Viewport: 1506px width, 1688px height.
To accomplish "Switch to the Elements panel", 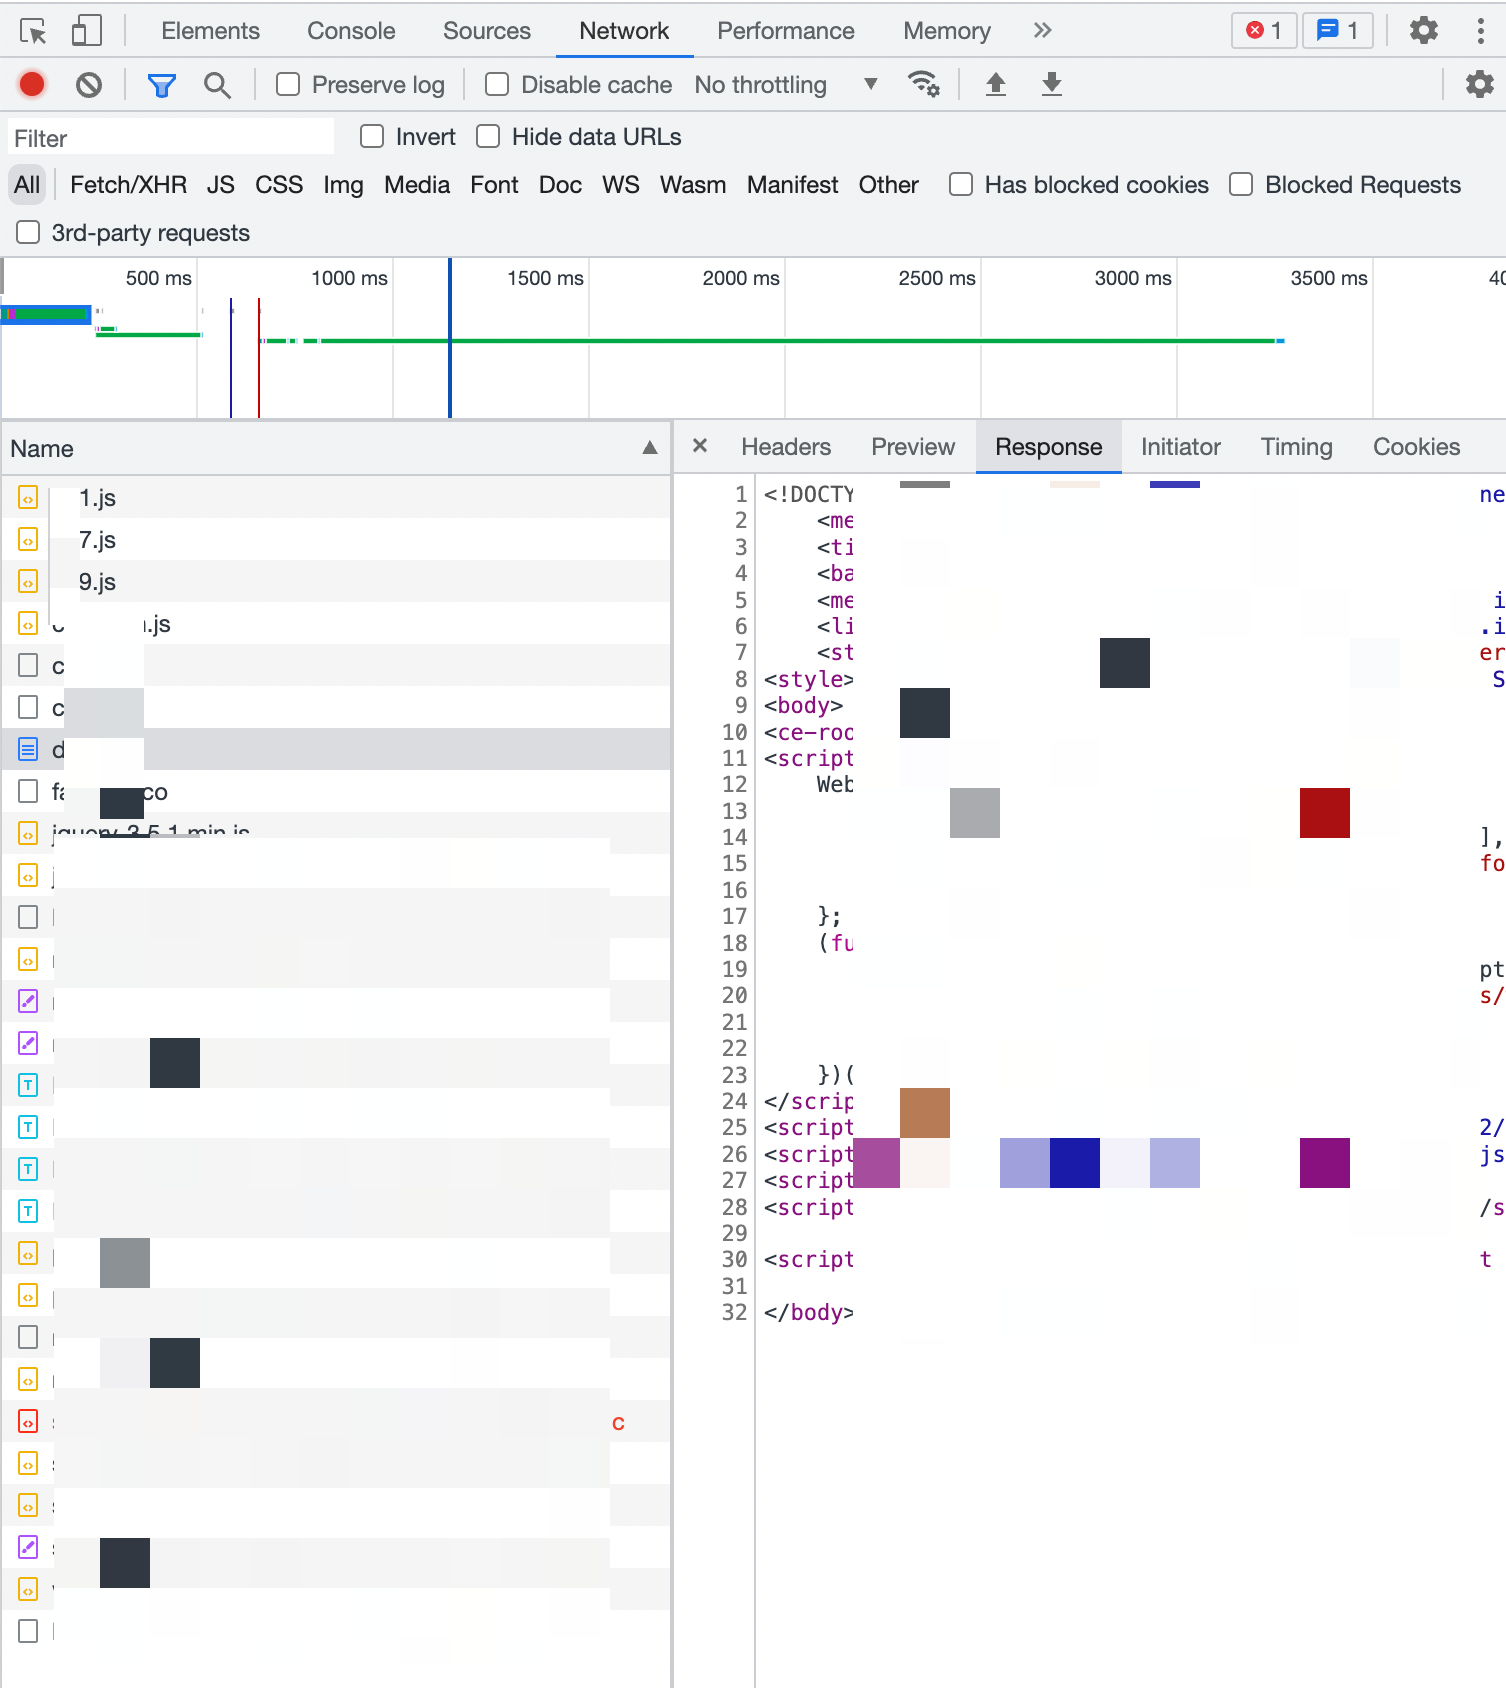I will [211, 31].
